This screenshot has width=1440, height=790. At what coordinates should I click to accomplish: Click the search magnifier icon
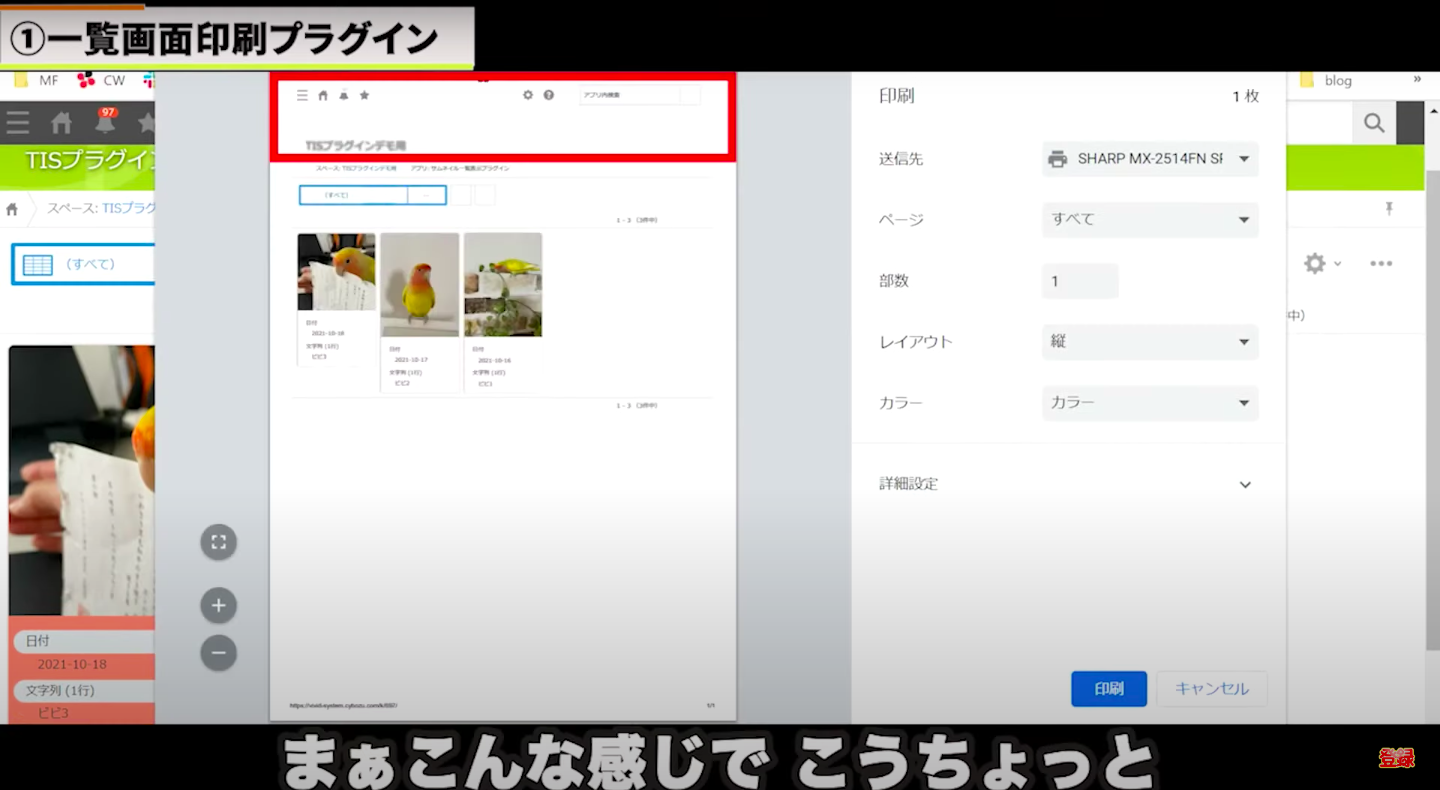point(1374,123)
